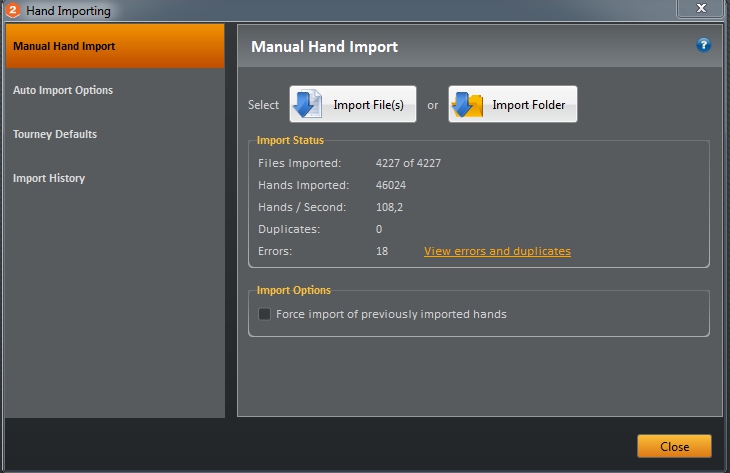Enable force import of previously imported hands
This screenshot has height=473, width=730.
(265, 314)
